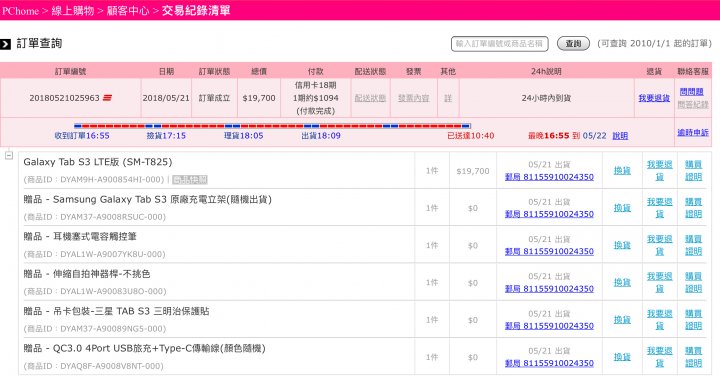This screenshot has height=377, width=720.
Task: Go to PChome in the breadcrumb
Action: pos(20,11)
